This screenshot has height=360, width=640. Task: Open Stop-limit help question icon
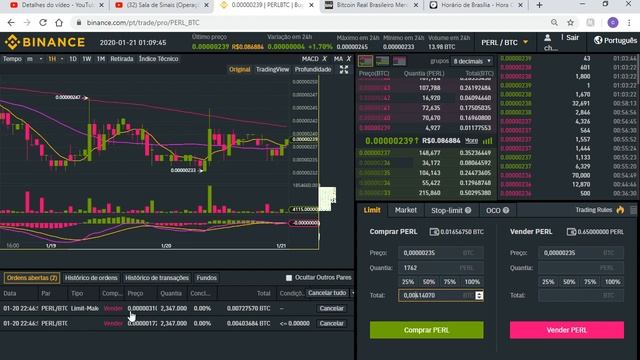click(x=468, y=210)
